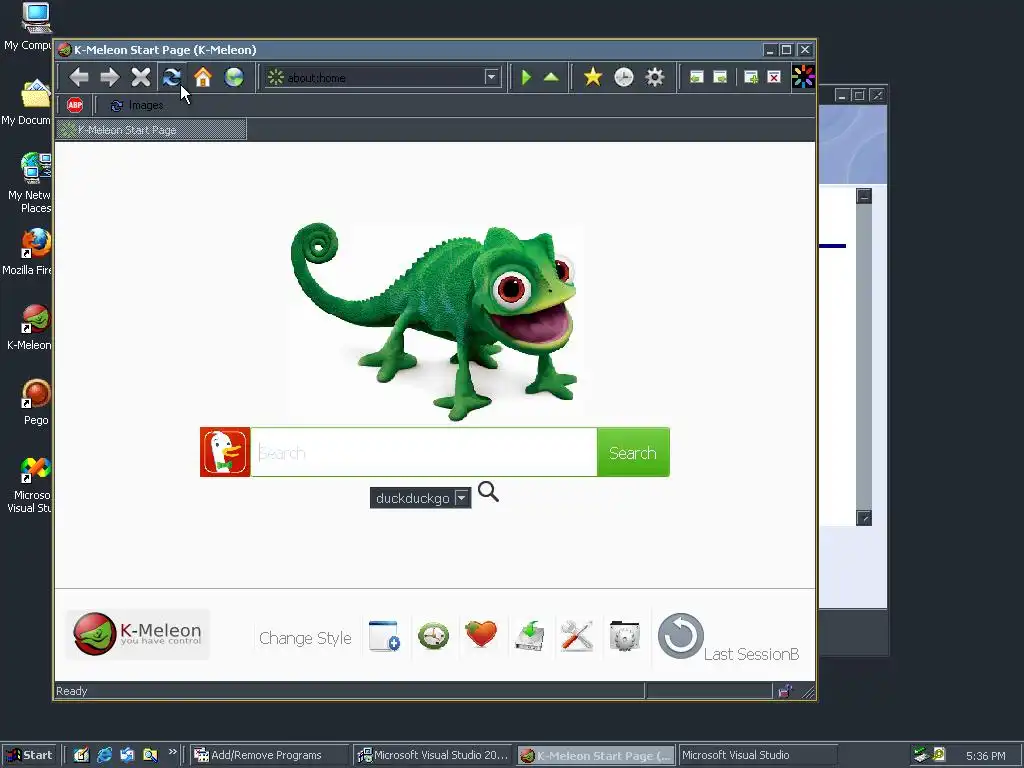Viewport: 1024px width, 768px height.
Task: Click the clock showing 5:36 PM
Action: [985, 756]
